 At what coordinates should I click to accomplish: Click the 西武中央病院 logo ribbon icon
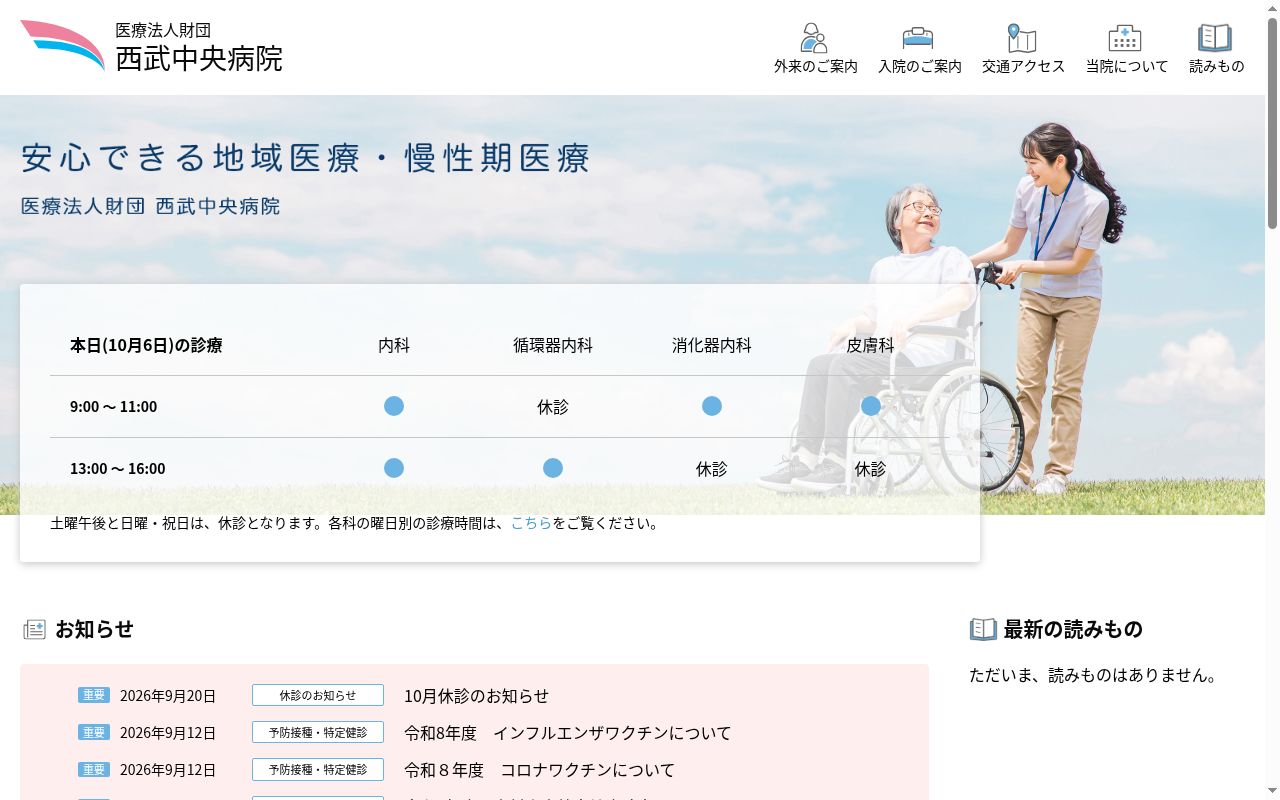click(62, 45)
